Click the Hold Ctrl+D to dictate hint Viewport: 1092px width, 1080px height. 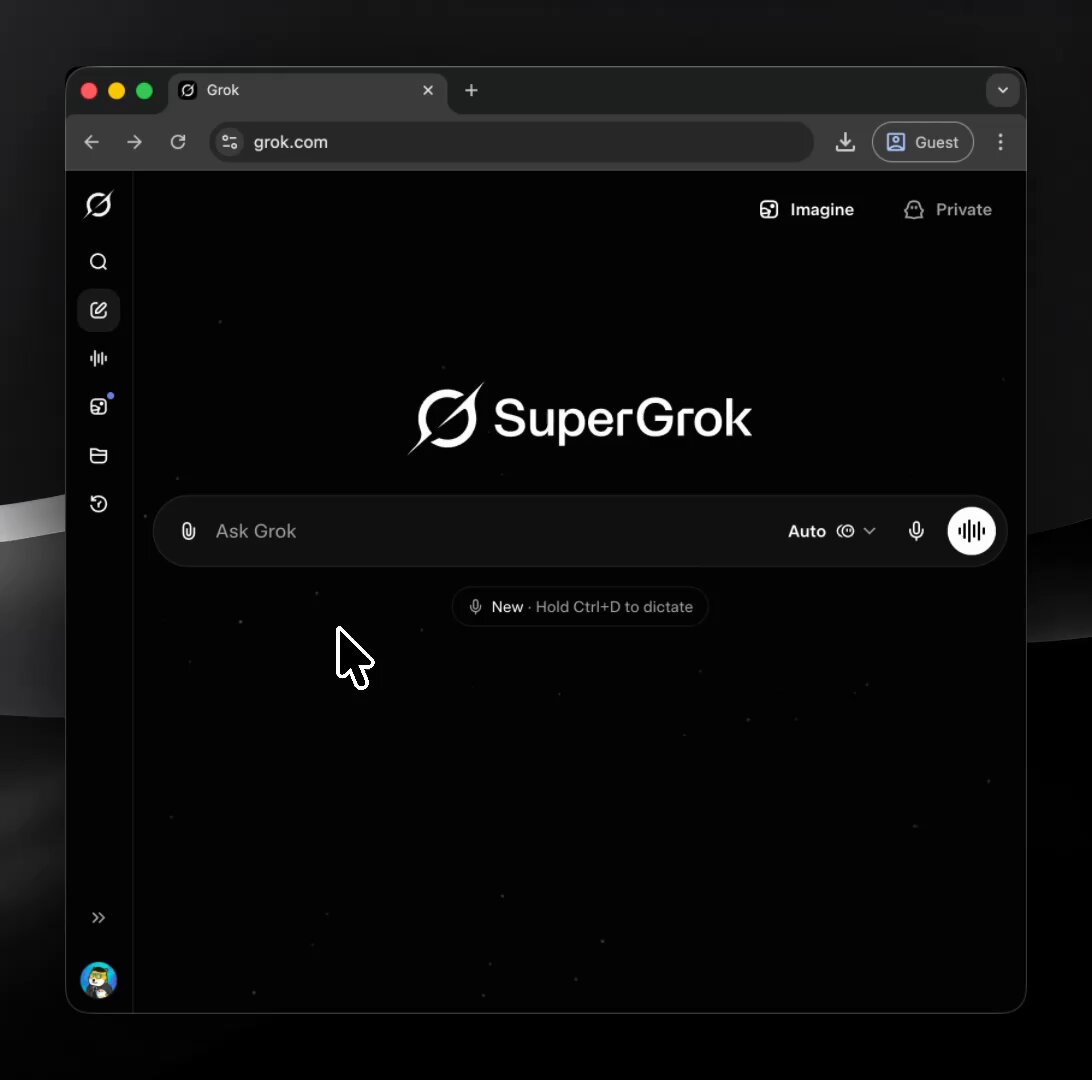(x=580, y=606)
